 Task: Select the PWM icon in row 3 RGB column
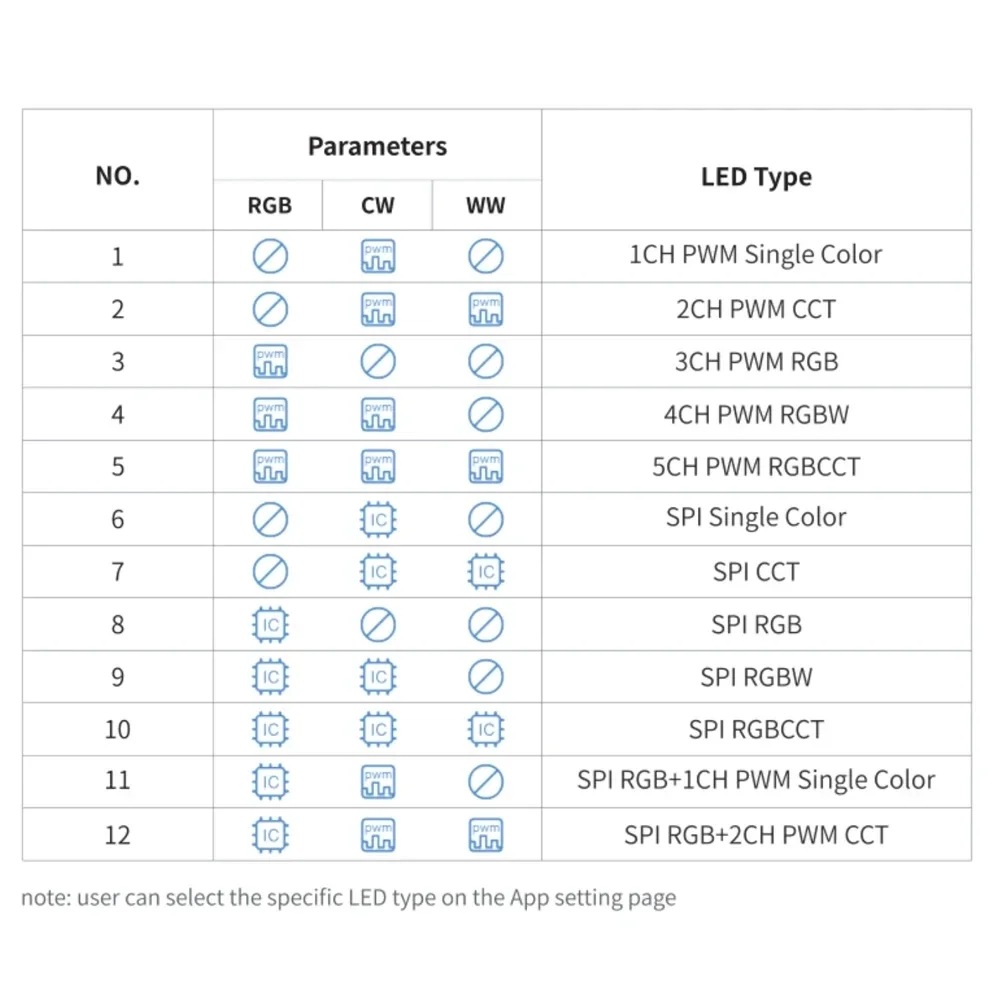270,362
